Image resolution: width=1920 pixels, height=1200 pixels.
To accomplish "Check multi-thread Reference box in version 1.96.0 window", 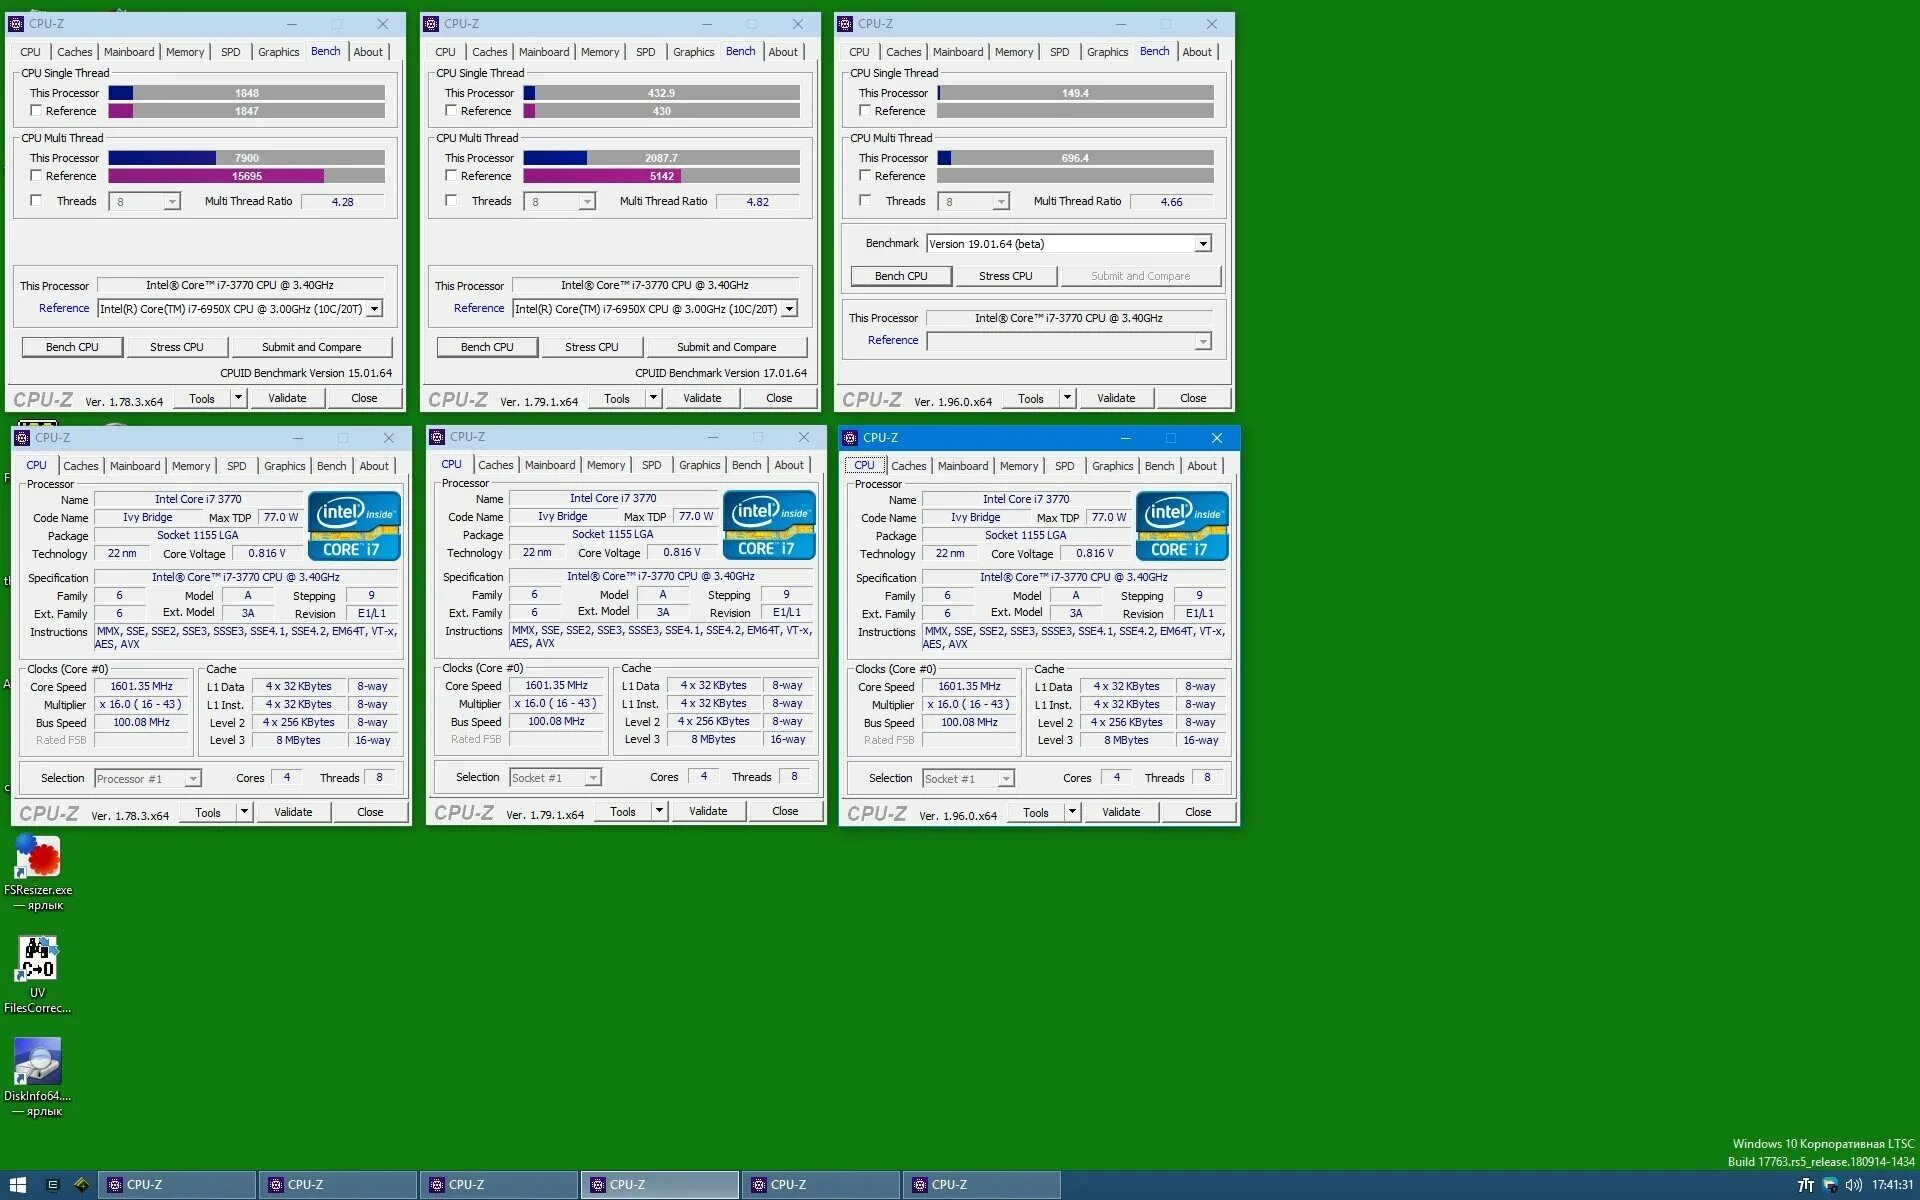I will (x=865, y=176).
